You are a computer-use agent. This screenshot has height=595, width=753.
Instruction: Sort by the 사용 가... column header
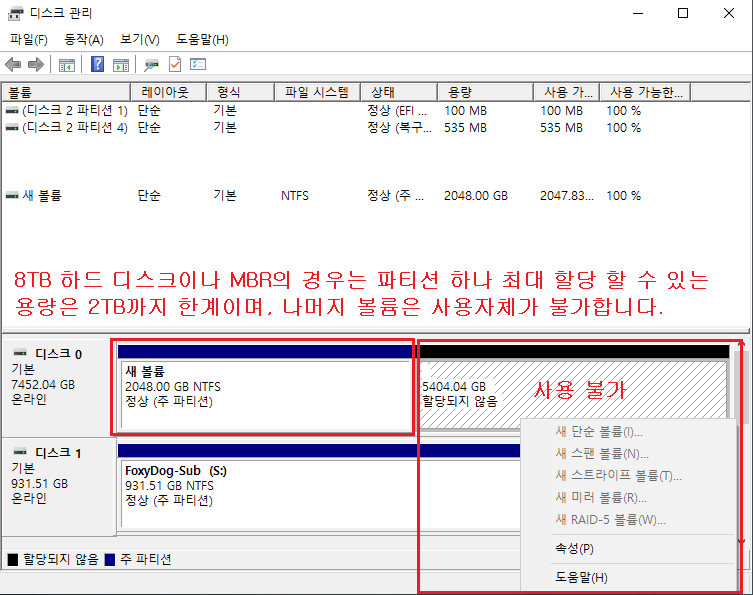(567, 92)
